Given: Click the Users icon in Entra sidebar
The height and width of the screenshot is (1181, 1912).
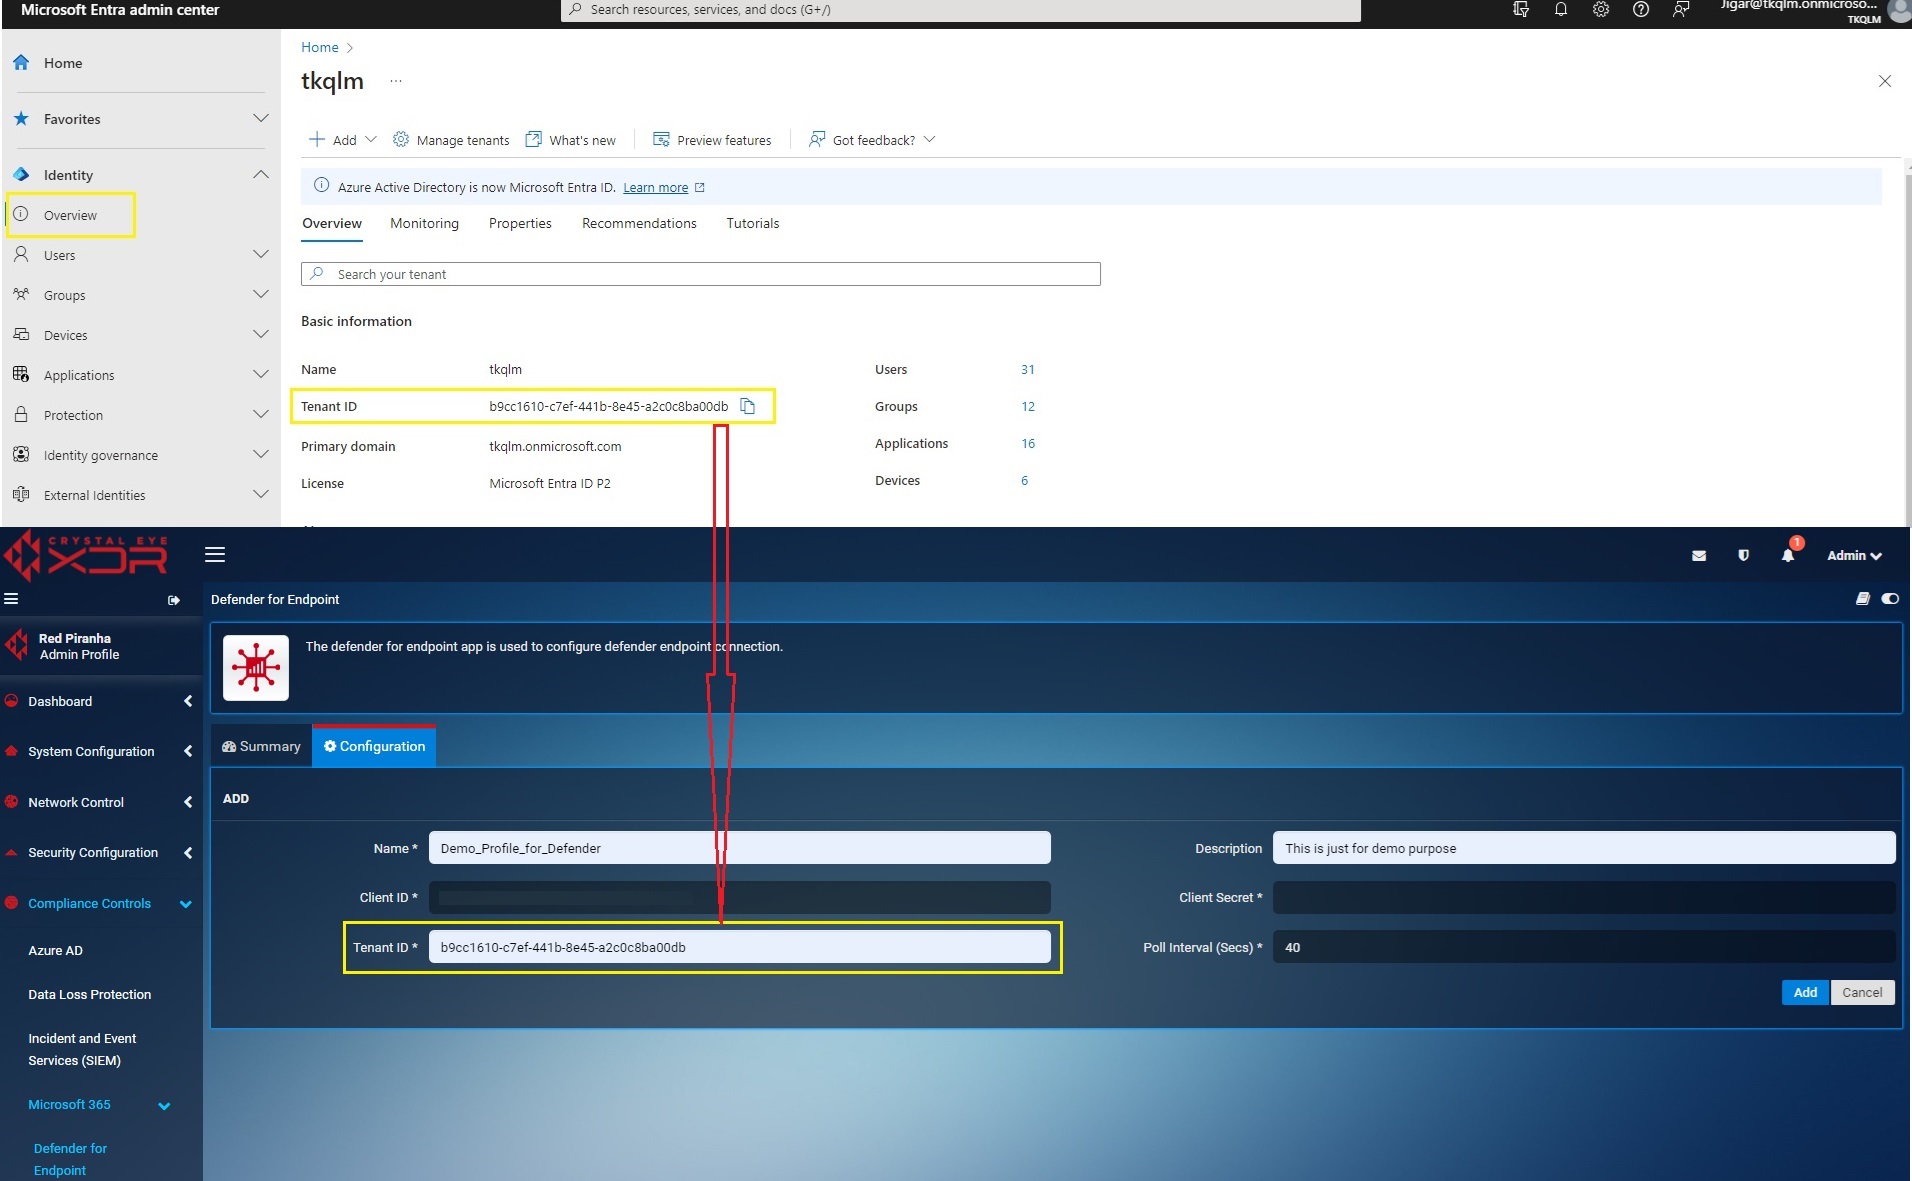Looking at the screenshot, I should (x=21, y=254).
